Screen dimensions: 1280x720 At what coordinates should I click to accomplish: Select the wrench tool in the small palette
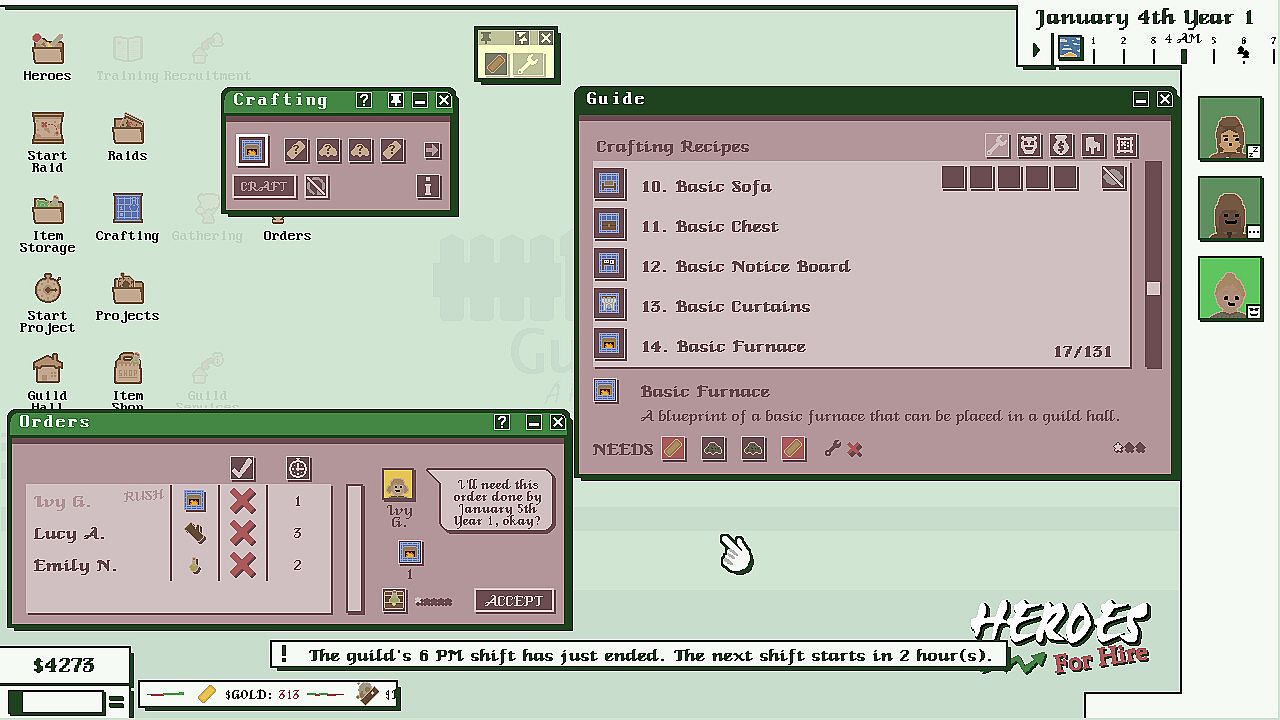click(528, 64)
